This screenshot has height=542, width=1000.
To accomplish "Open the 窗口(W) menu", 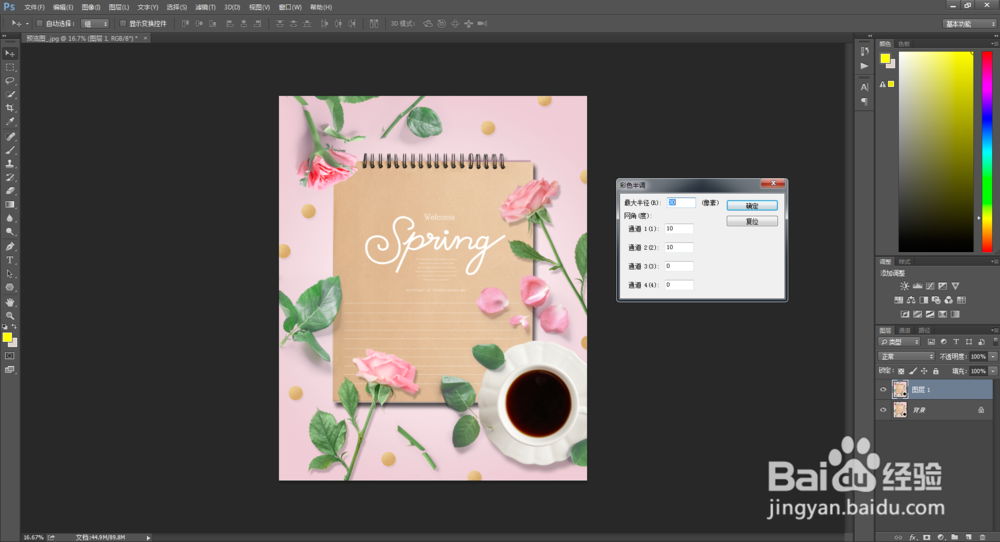I will click(x=290, y=7).
